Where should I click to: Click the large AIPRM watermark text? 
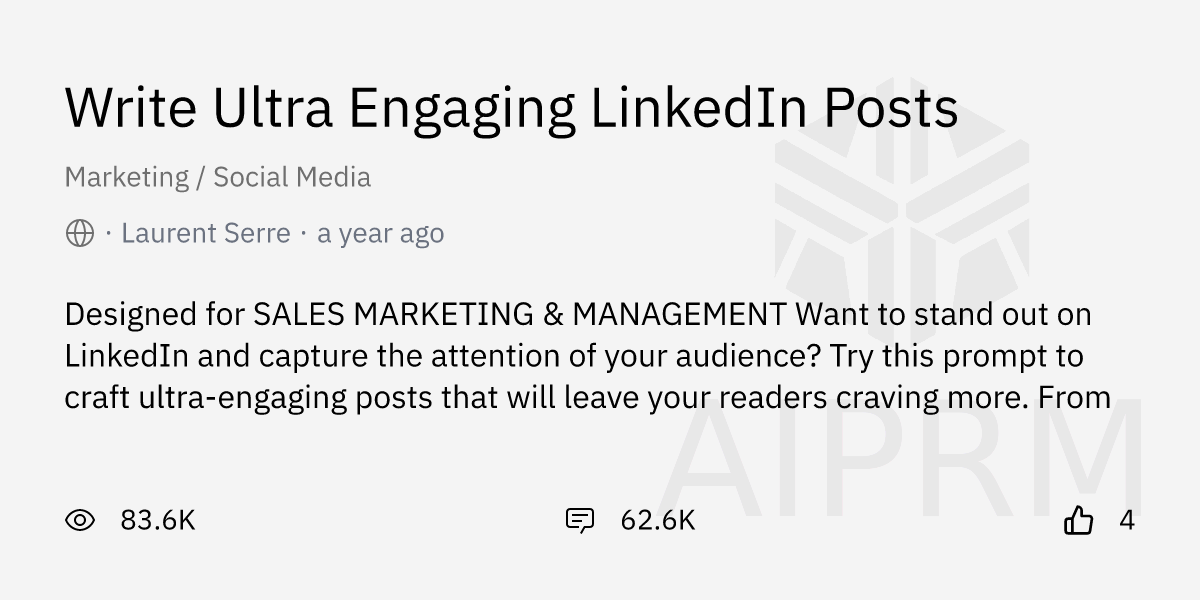(x=900, y=455)
